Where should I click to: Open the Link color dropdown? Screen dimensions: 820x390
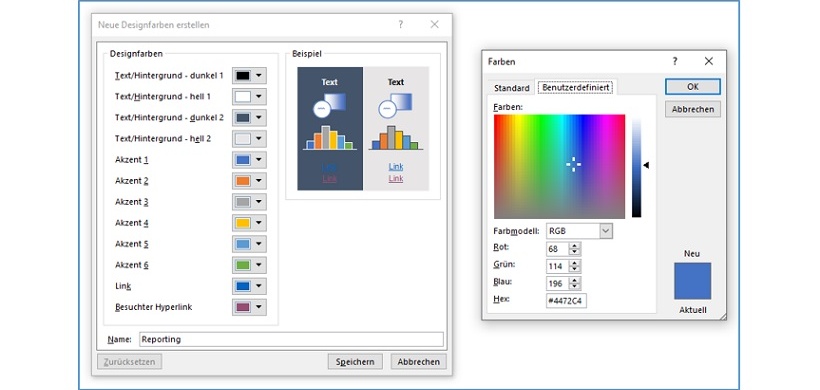coord(249,286)
